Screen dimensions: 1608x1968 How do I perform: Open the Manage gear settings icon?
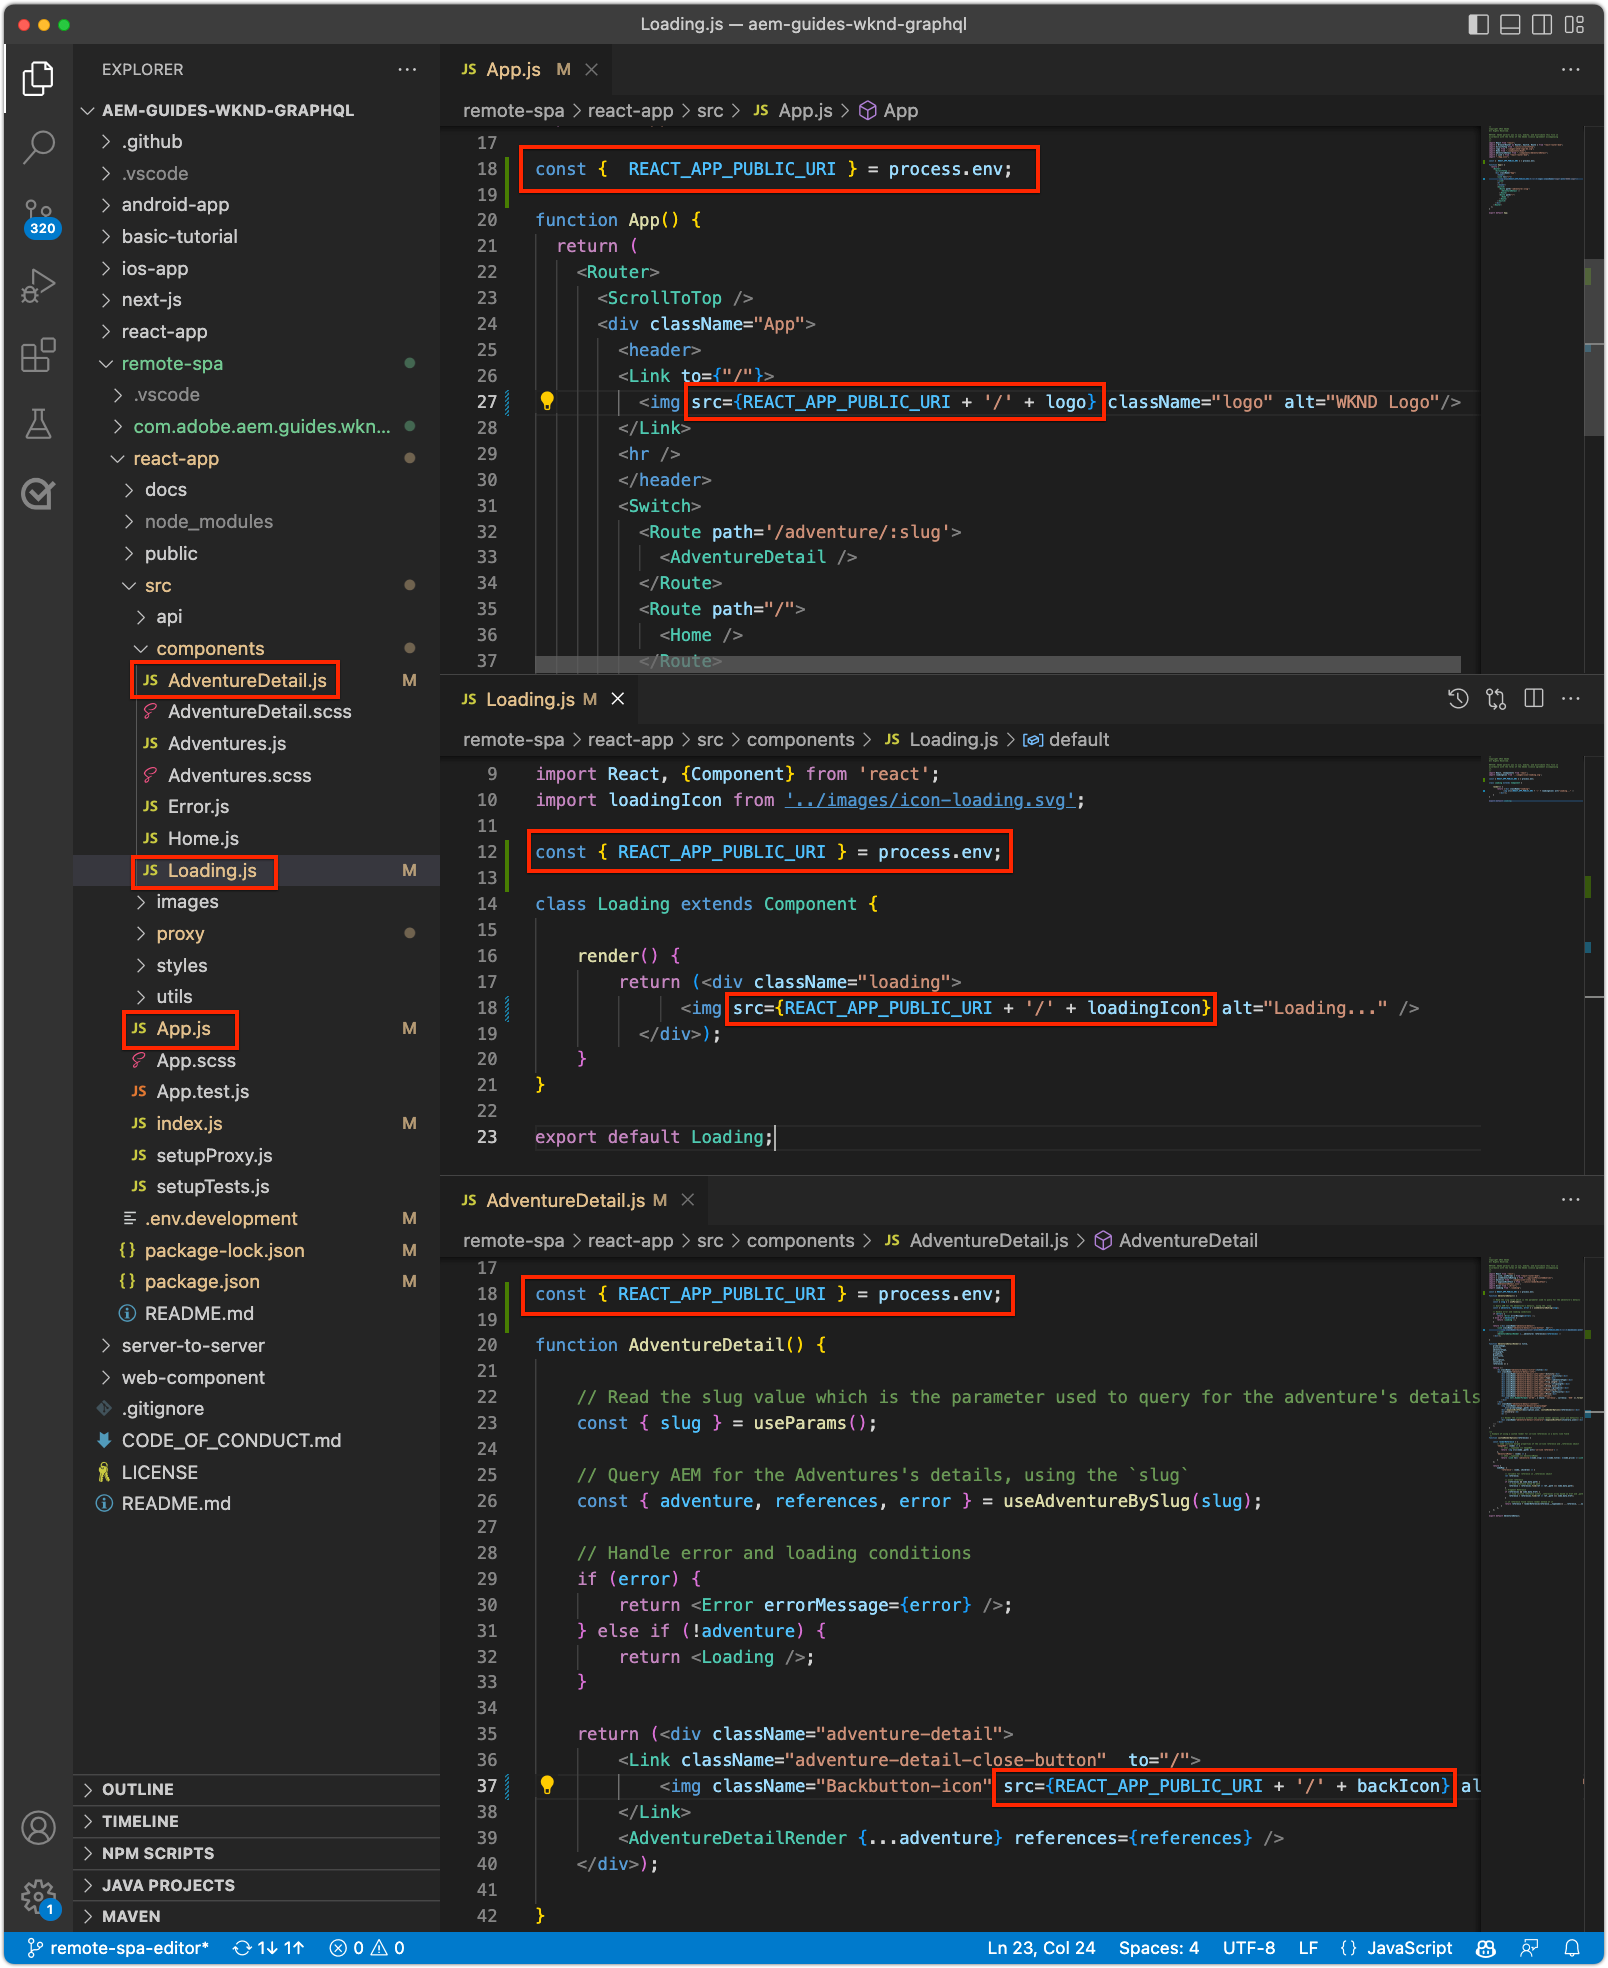(38, 1895)
